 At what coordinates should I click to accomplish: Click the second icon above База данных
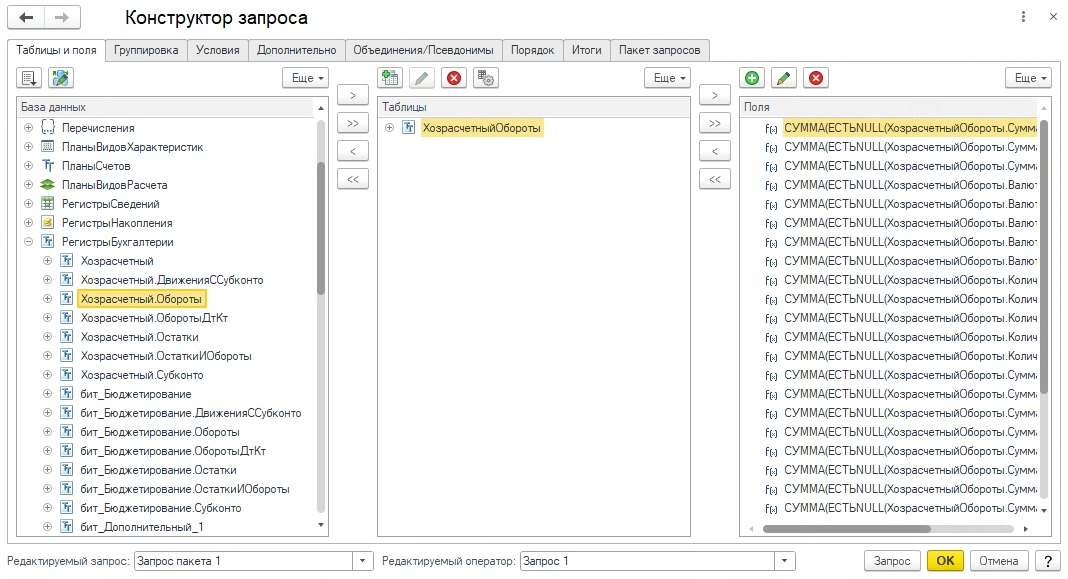[61, 78]
